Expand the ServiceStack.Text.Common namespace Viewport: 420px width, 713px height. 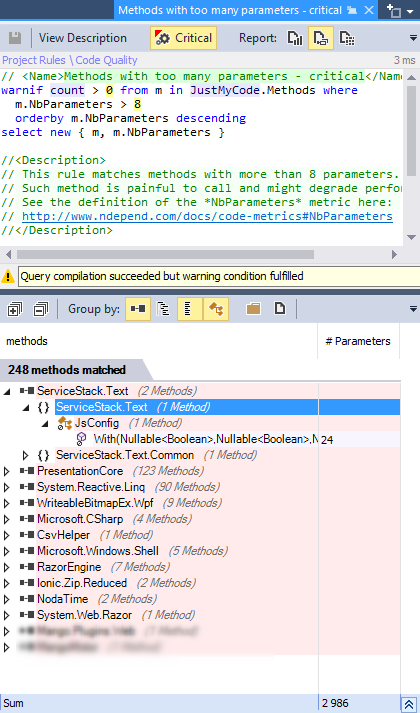point(26,455)
